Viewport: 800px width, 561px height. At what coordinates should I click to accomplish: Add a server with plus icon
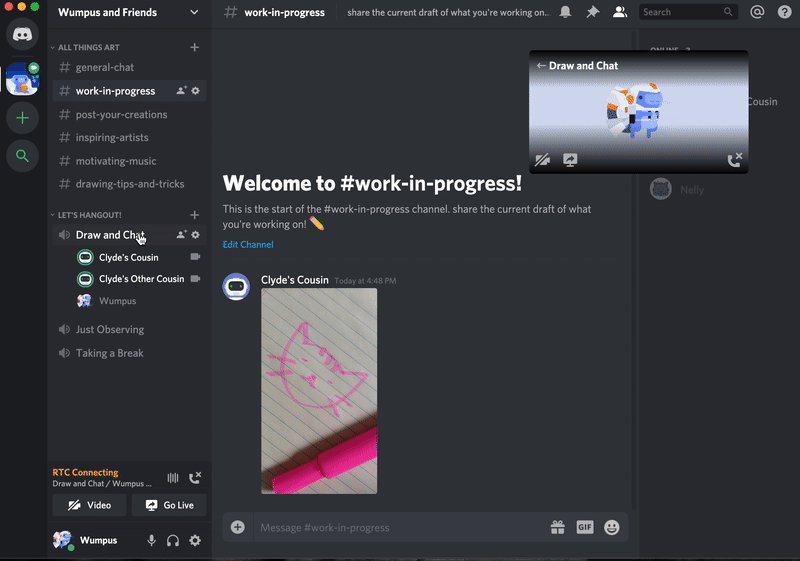(22, 118)
